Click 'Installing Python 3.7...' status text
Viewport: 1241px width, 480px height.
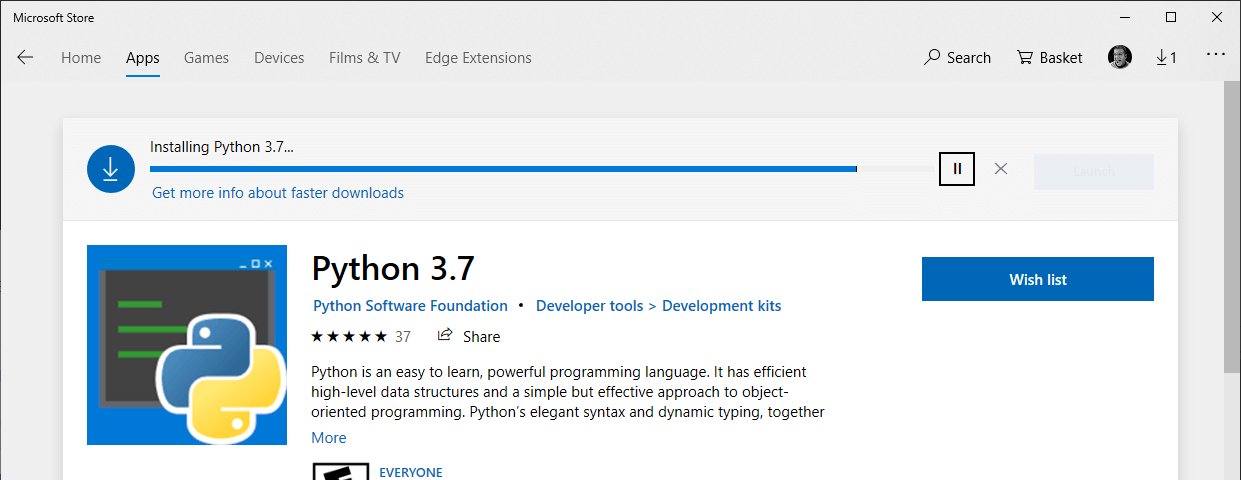pyautogui.click(x=222, y=147)
